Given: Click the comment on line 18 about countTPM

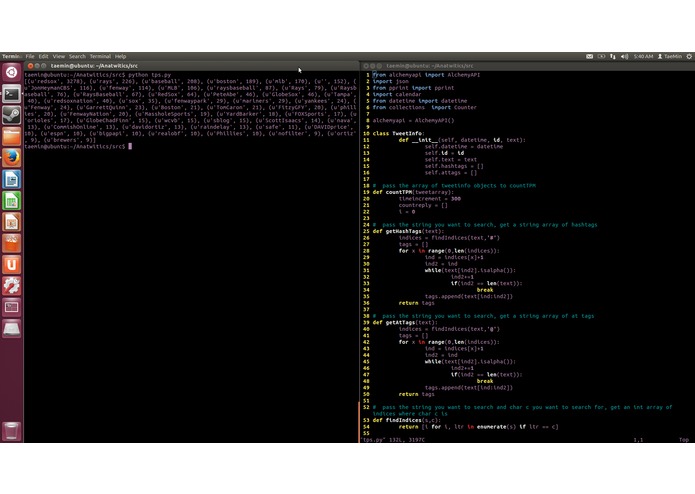Looking at the screenshot, I should click(x=454, y=186).
